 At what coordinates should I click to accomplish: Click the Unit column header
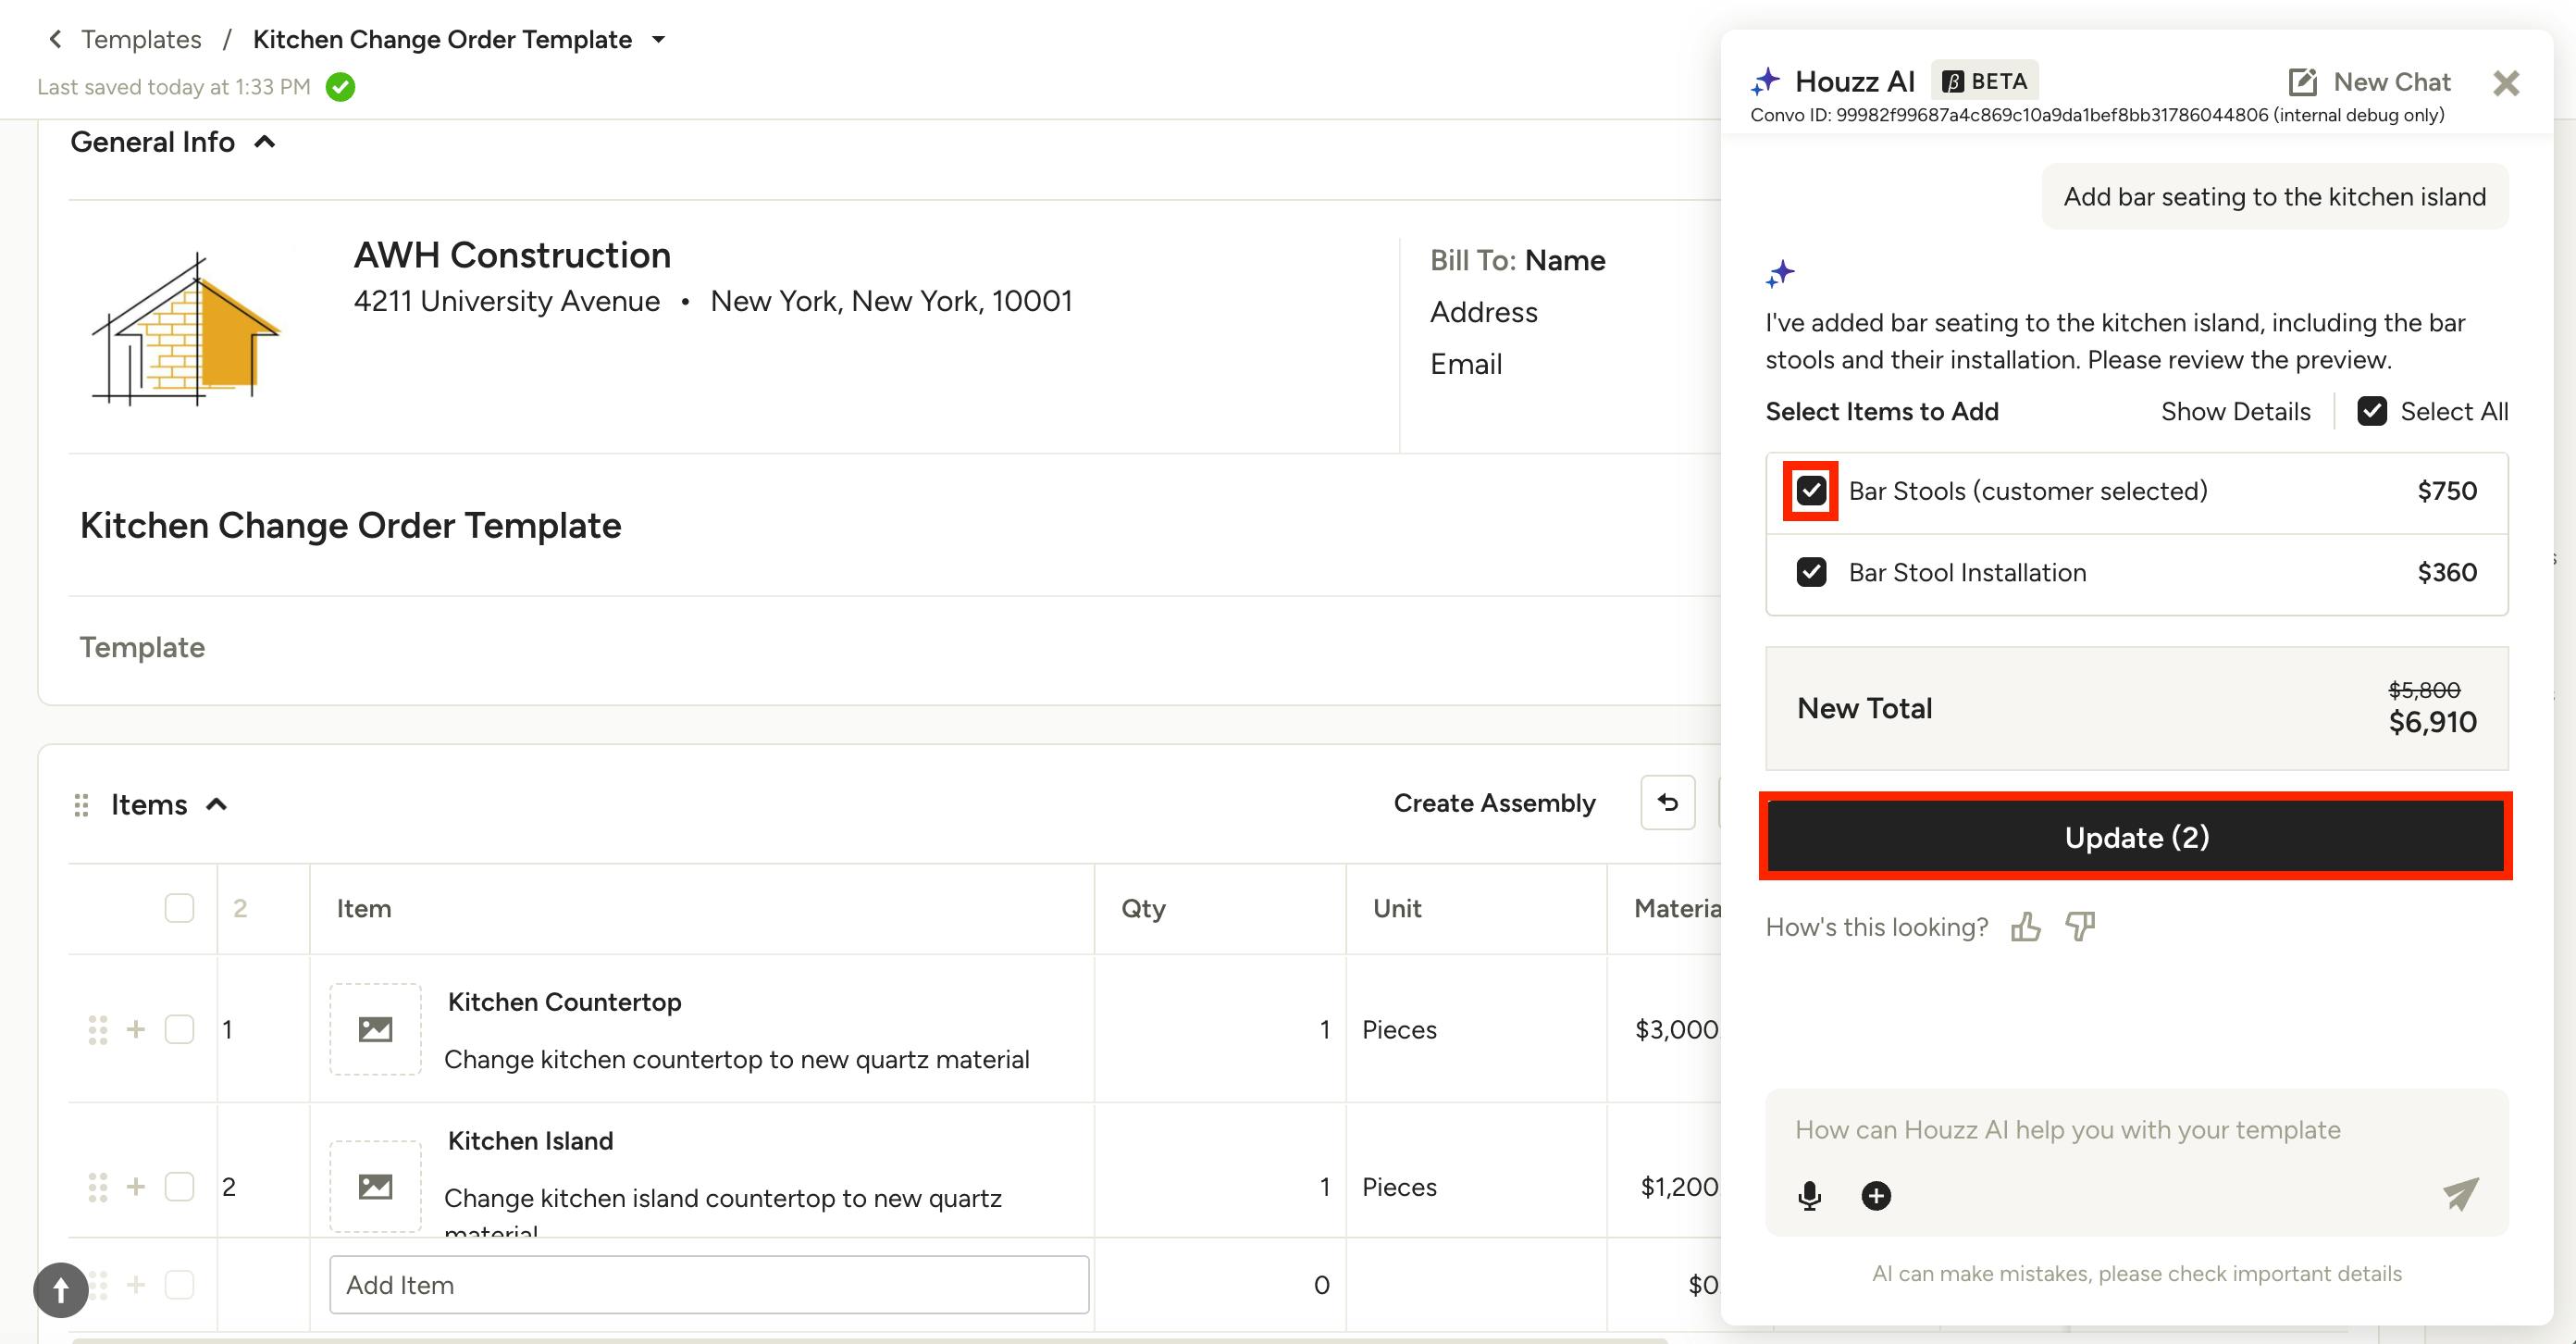coord(1397,908)
